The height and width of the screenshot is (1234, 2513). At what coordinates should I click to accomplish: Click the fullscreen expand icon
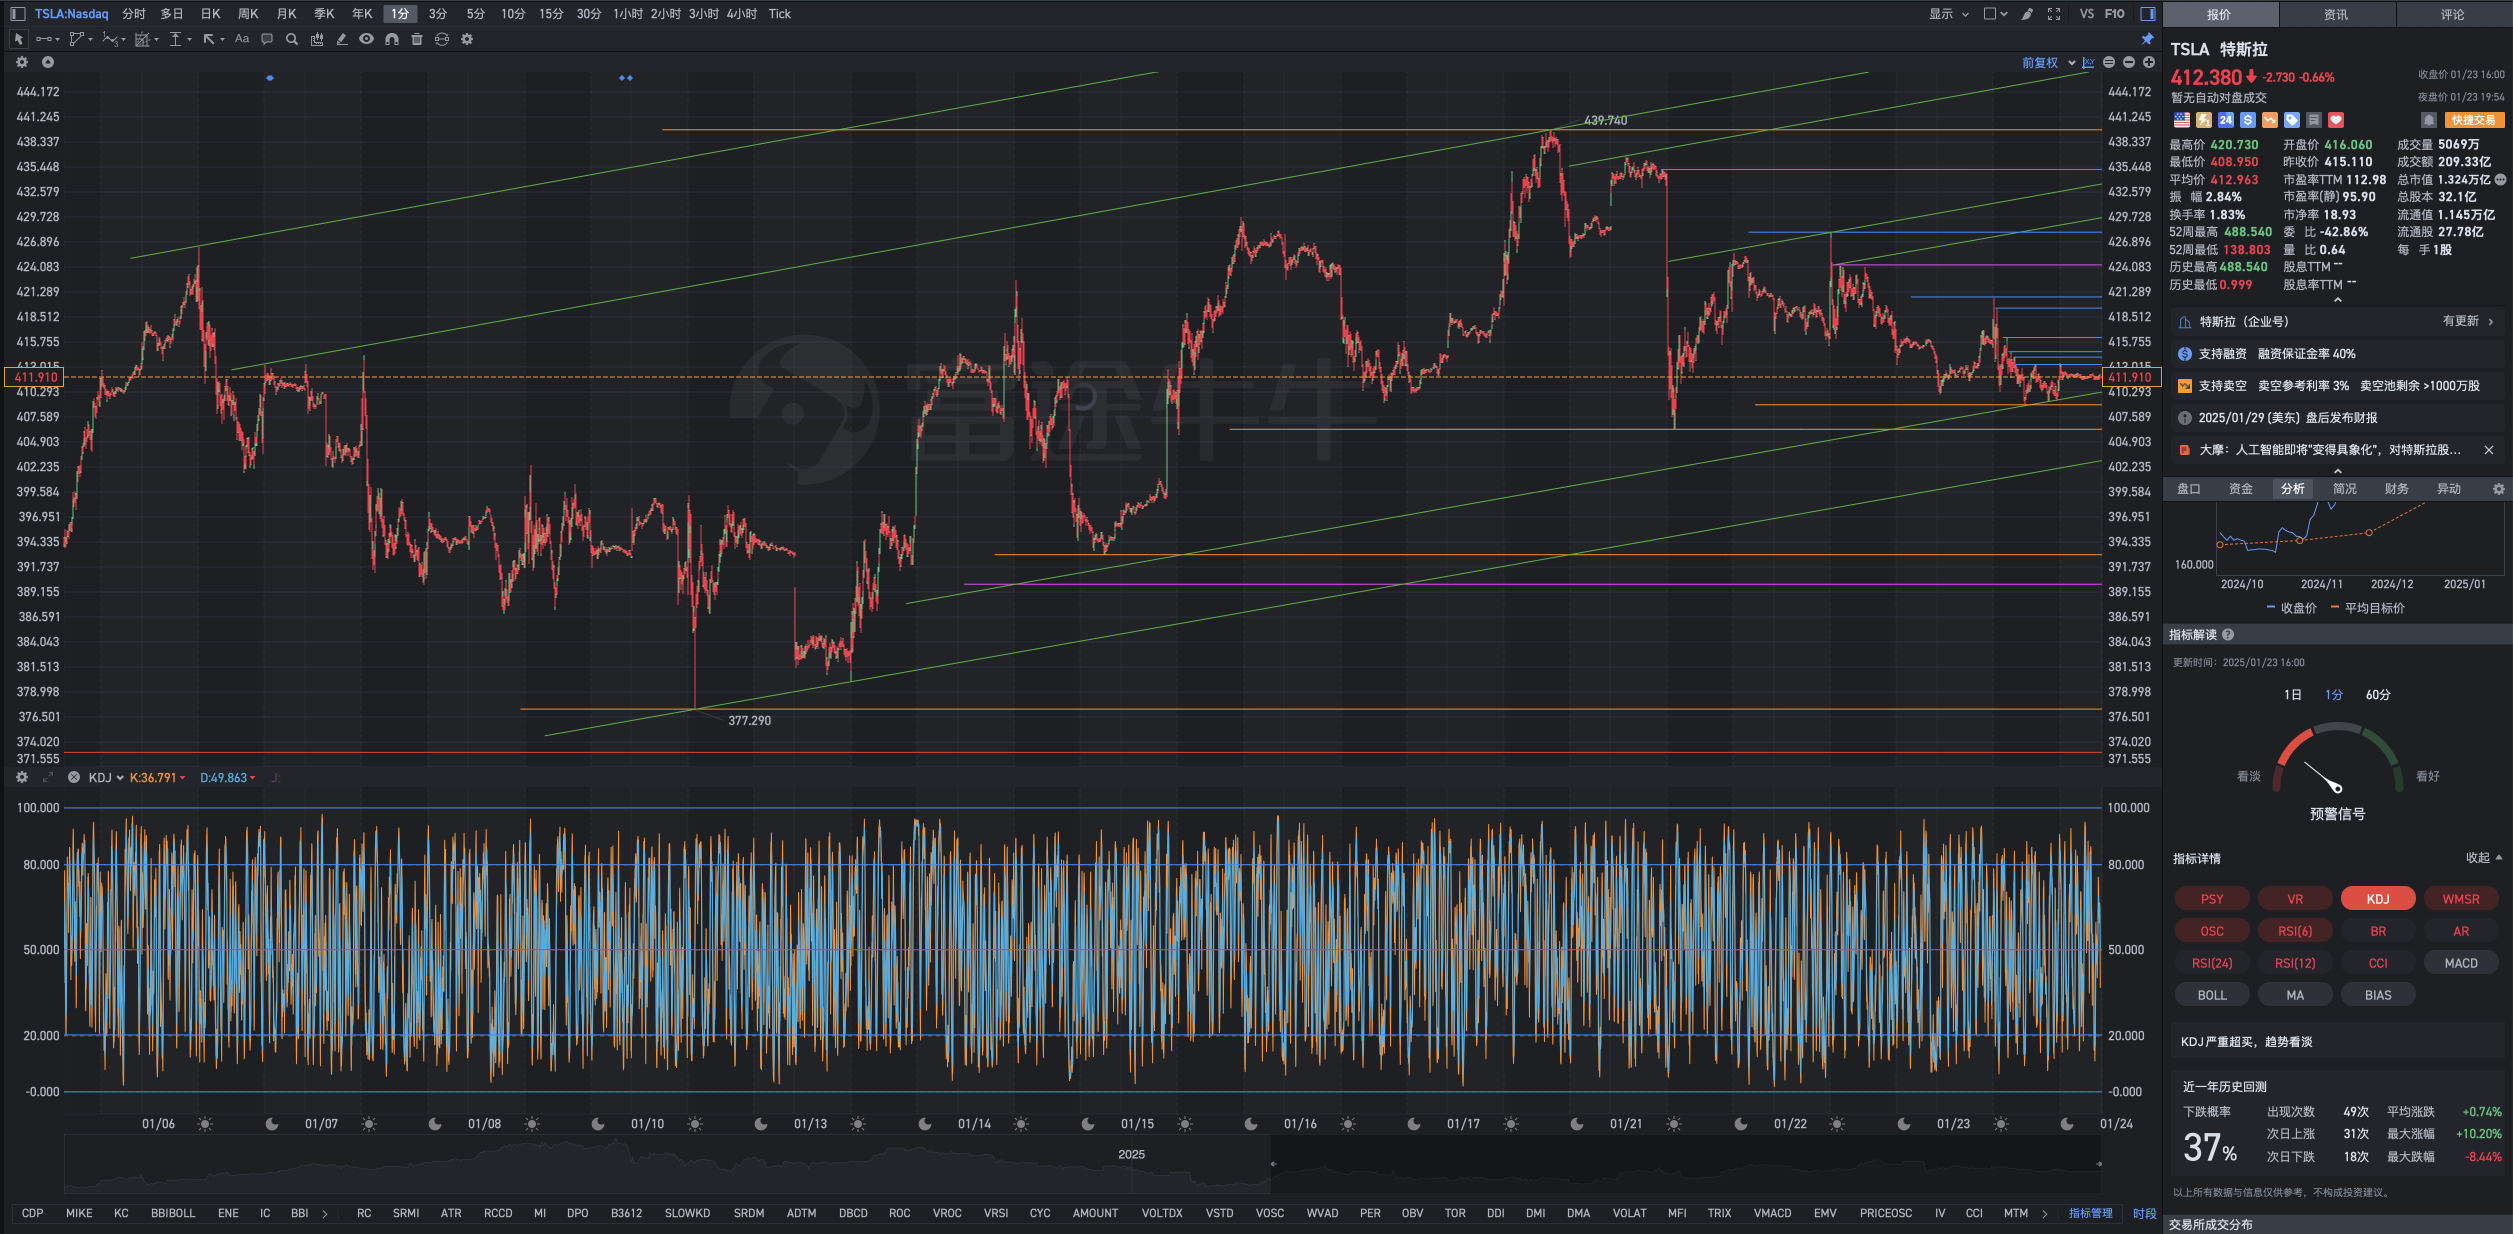pyautogui.click(x=2054, y=14)
